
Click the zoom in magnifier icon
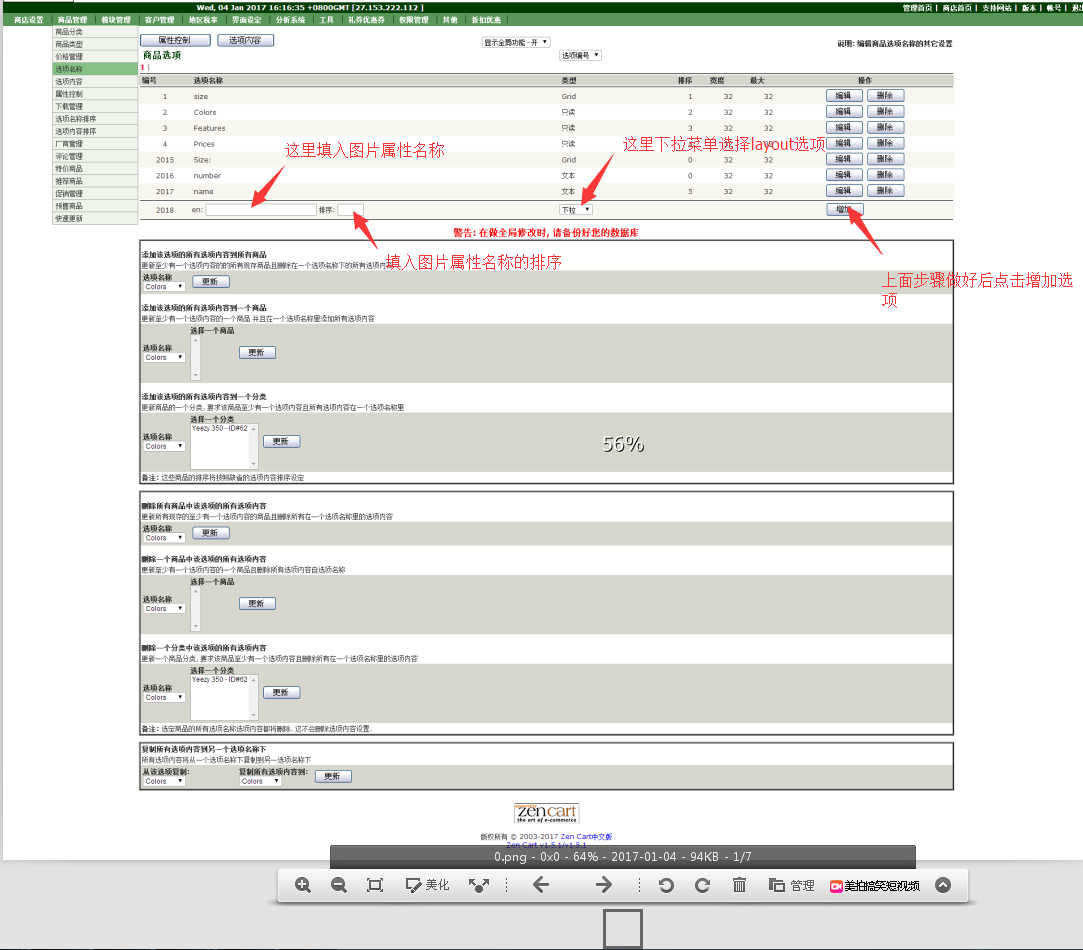pos(303,885)
